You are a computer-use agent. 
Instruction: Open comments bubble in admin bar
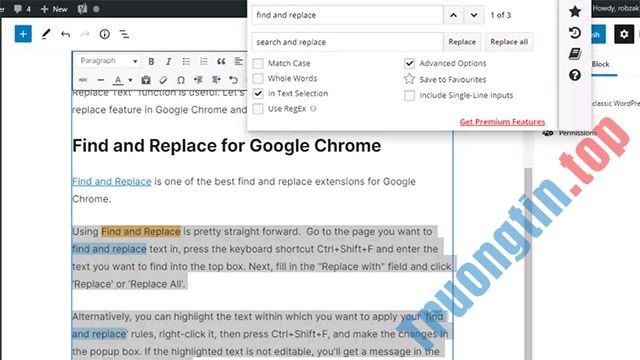(x=22, y=9)
